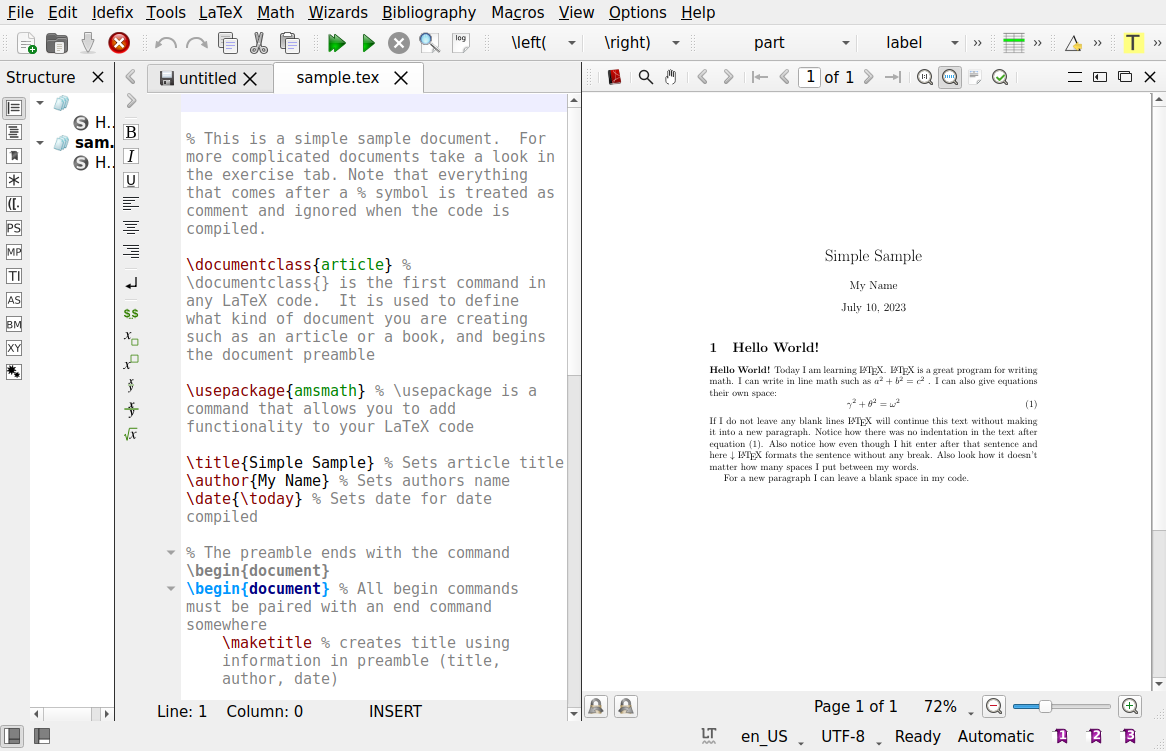Zoom out of the PDF with the minus magnifier
This screenshot has height=751, width=1166.
(994, 706)
